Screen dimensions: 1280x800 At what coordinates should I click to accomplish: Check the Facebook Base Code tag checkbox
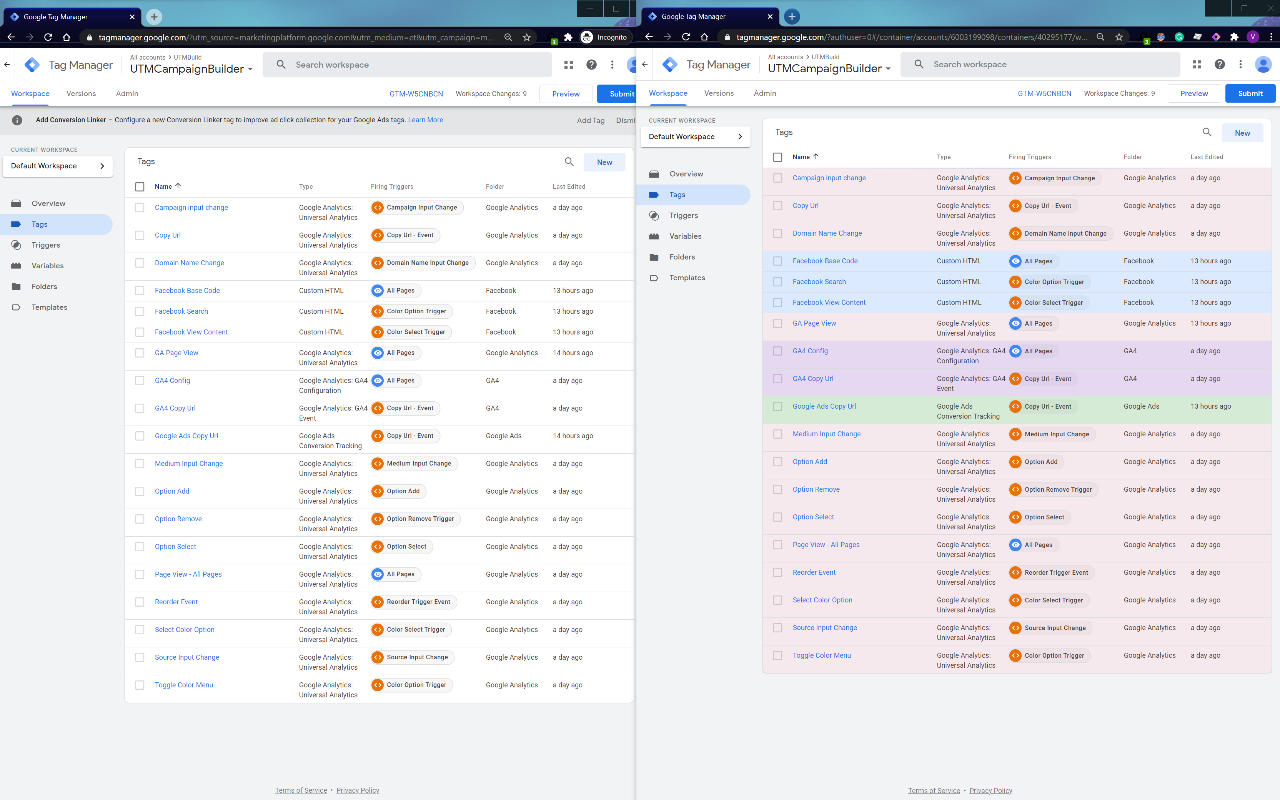tap(777, 260)
